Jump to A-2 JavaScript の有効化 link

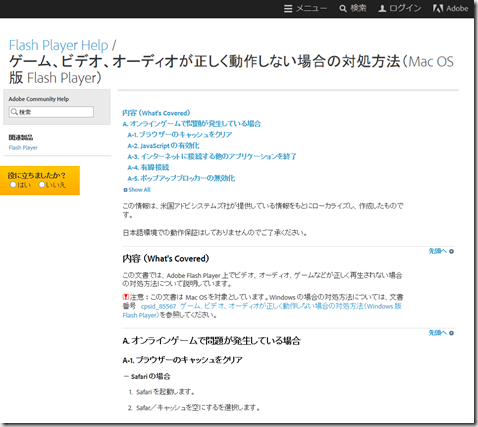(163, 146)
